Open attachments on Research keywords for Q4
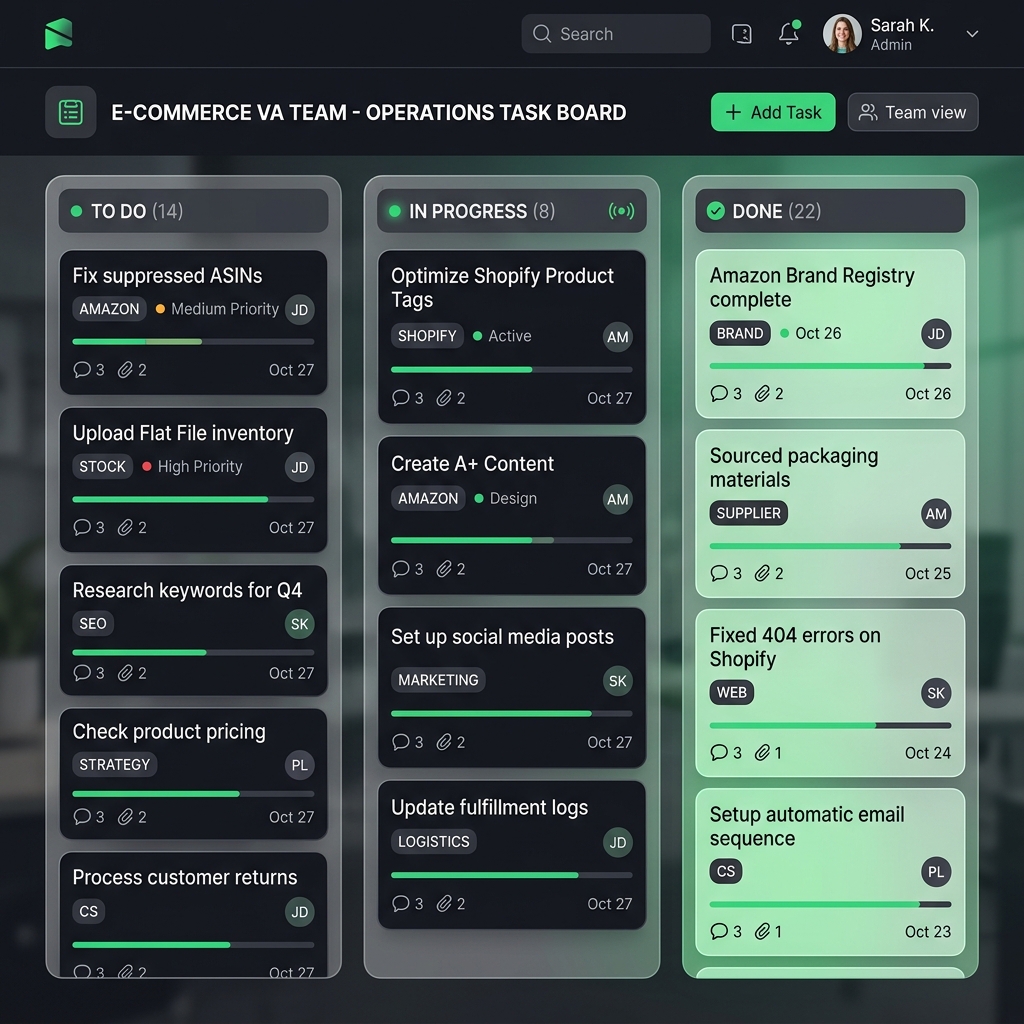The width and height of the screenshot is (1024, 1024). tap(132, 673)
